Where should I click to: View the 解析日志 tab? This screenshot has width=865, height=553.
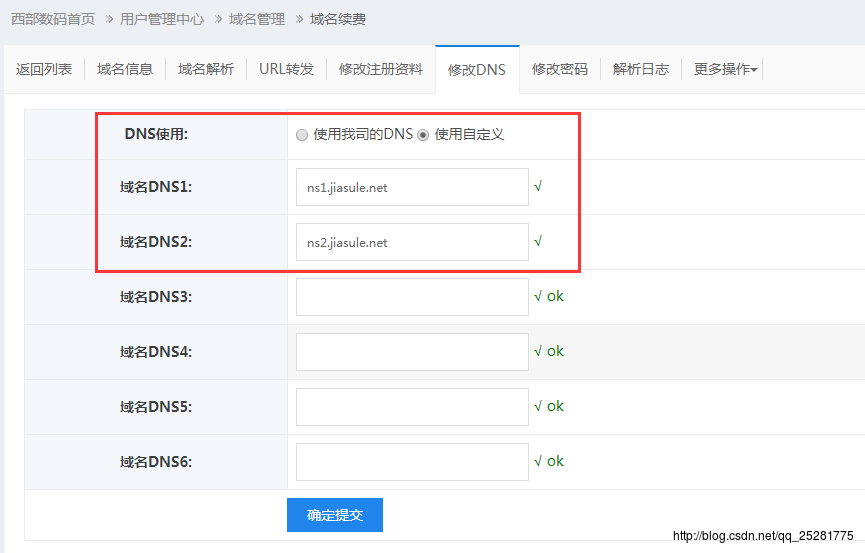(641, 69)
